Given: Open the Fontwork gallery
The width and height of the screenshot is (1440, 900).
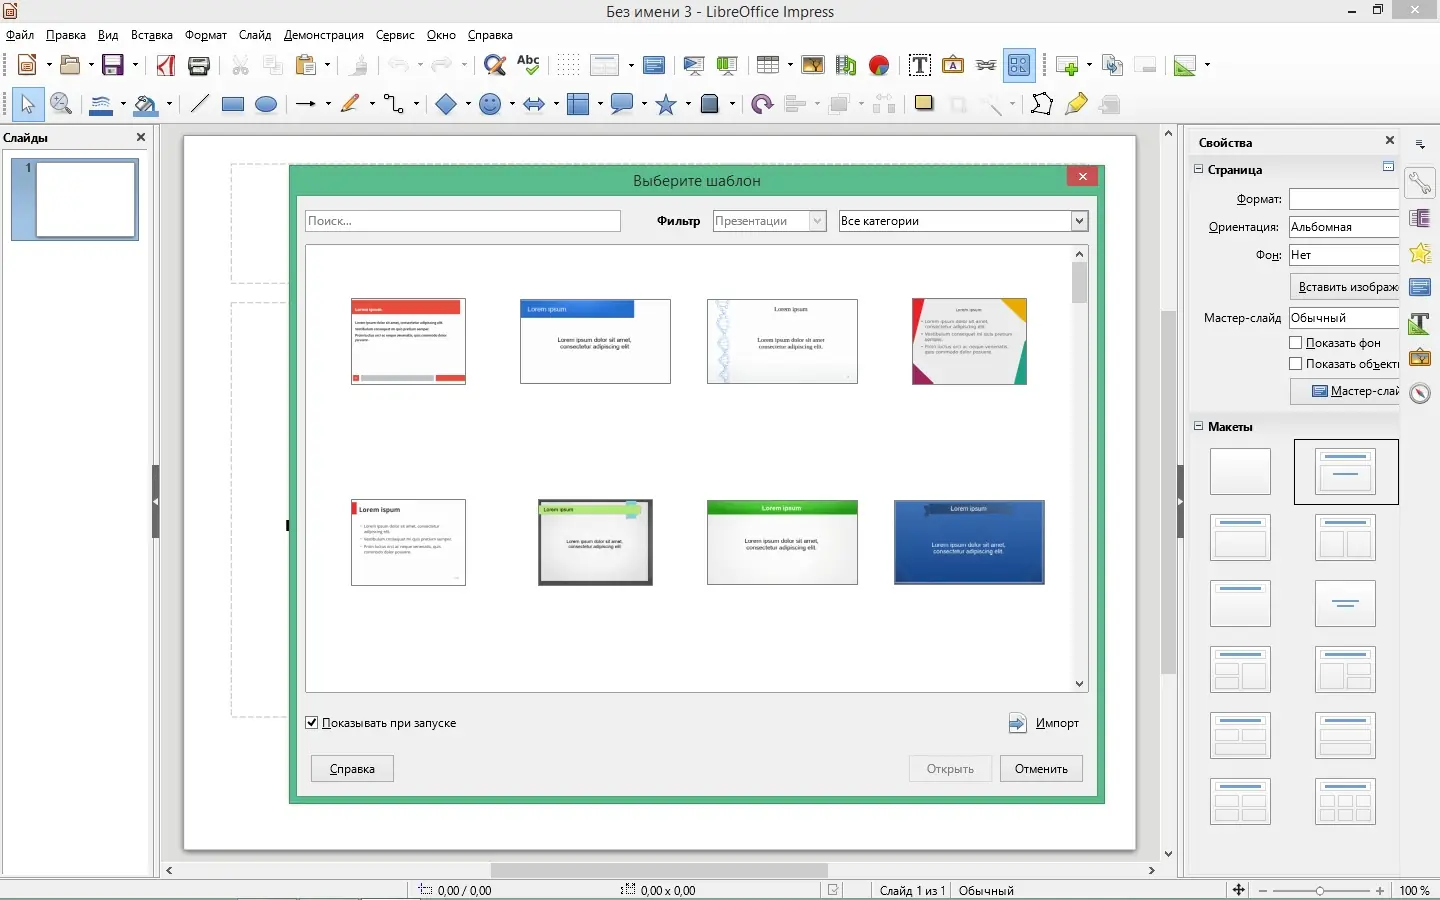Looking at the screenshot, I should [953, 65].
